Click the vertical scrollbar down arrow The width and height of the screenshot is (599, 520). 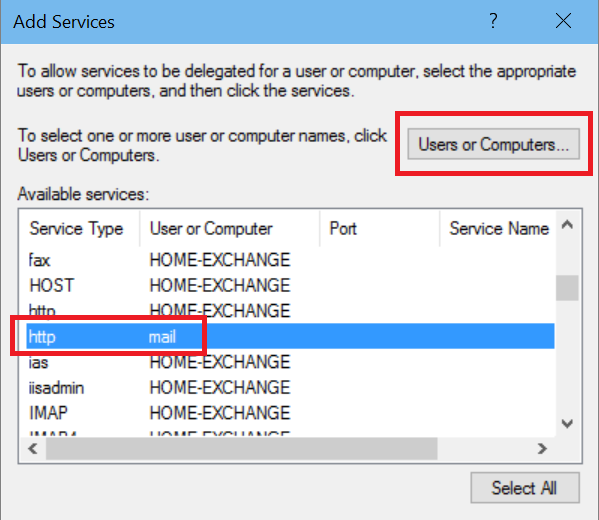coord(567,423)
